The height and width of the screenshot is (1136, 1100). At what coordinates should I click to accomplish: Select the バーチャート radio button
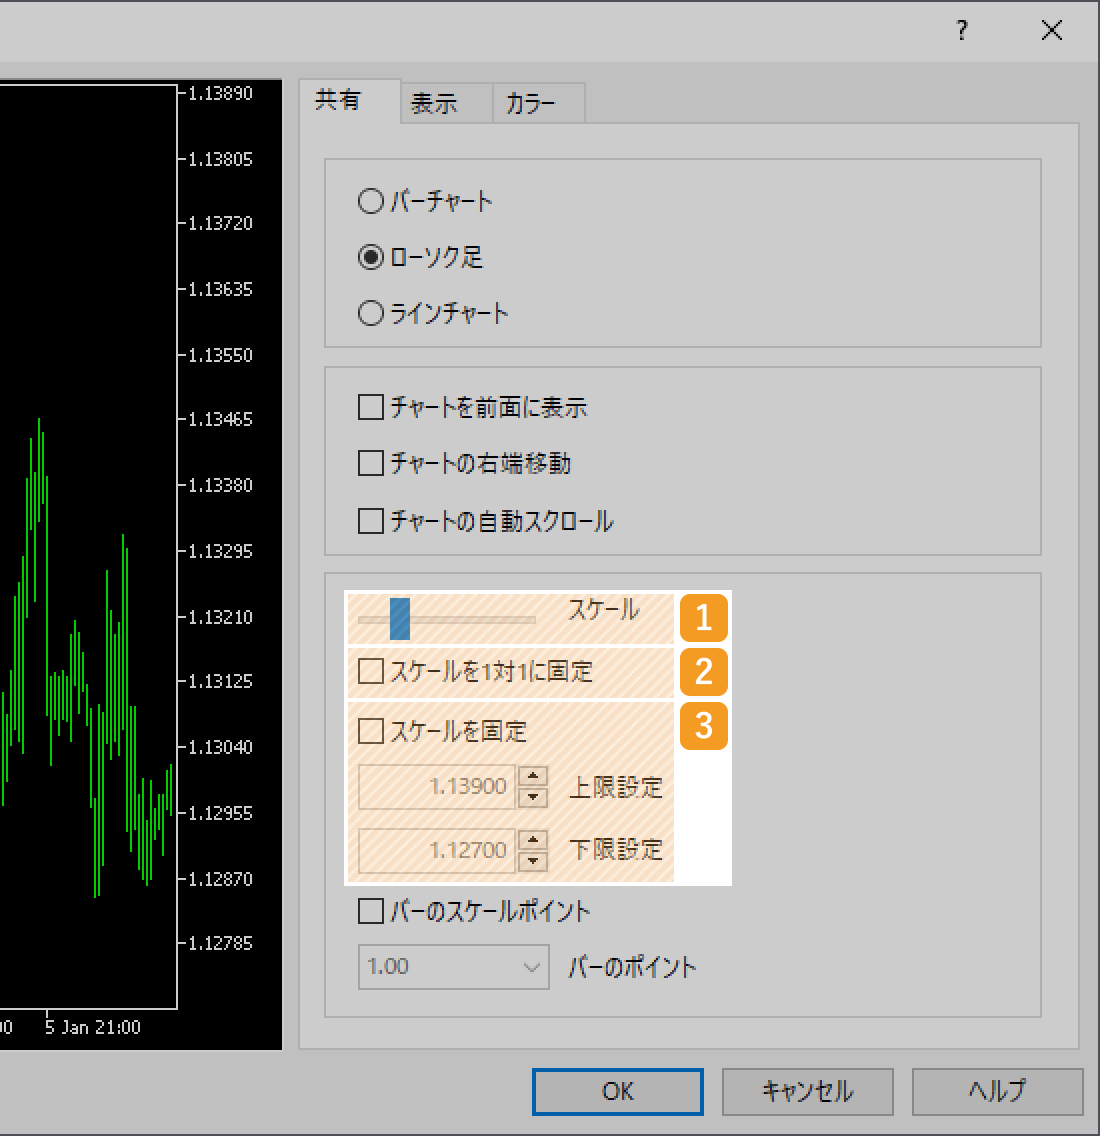[370, 201]
